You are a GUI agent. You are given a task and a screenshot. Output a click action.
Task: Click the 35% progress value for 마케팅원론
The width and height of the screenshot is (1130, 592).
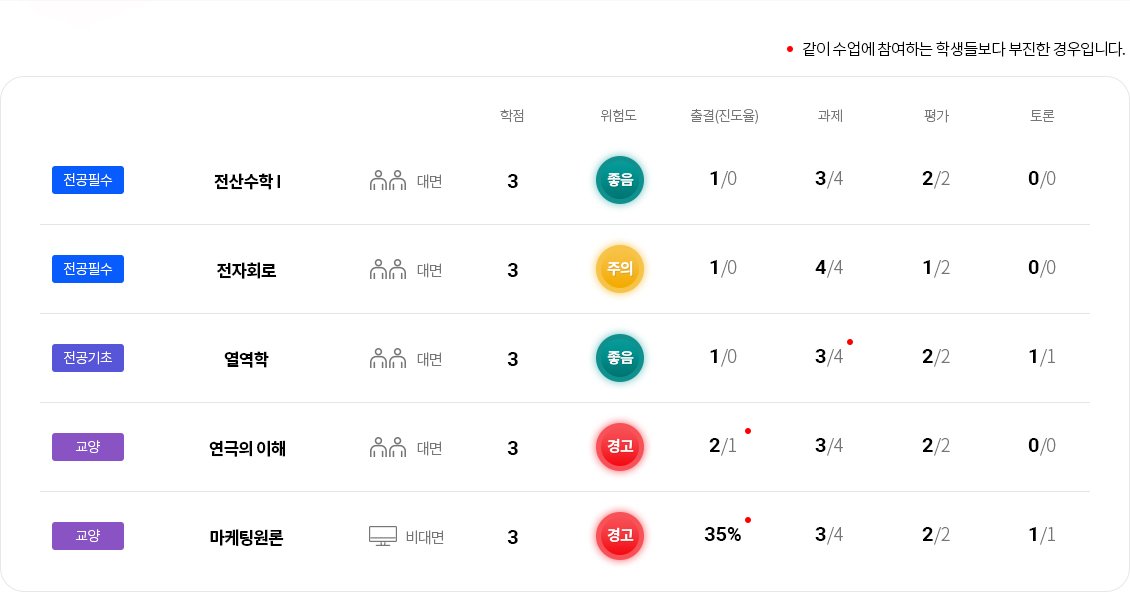tap(722, 534)
